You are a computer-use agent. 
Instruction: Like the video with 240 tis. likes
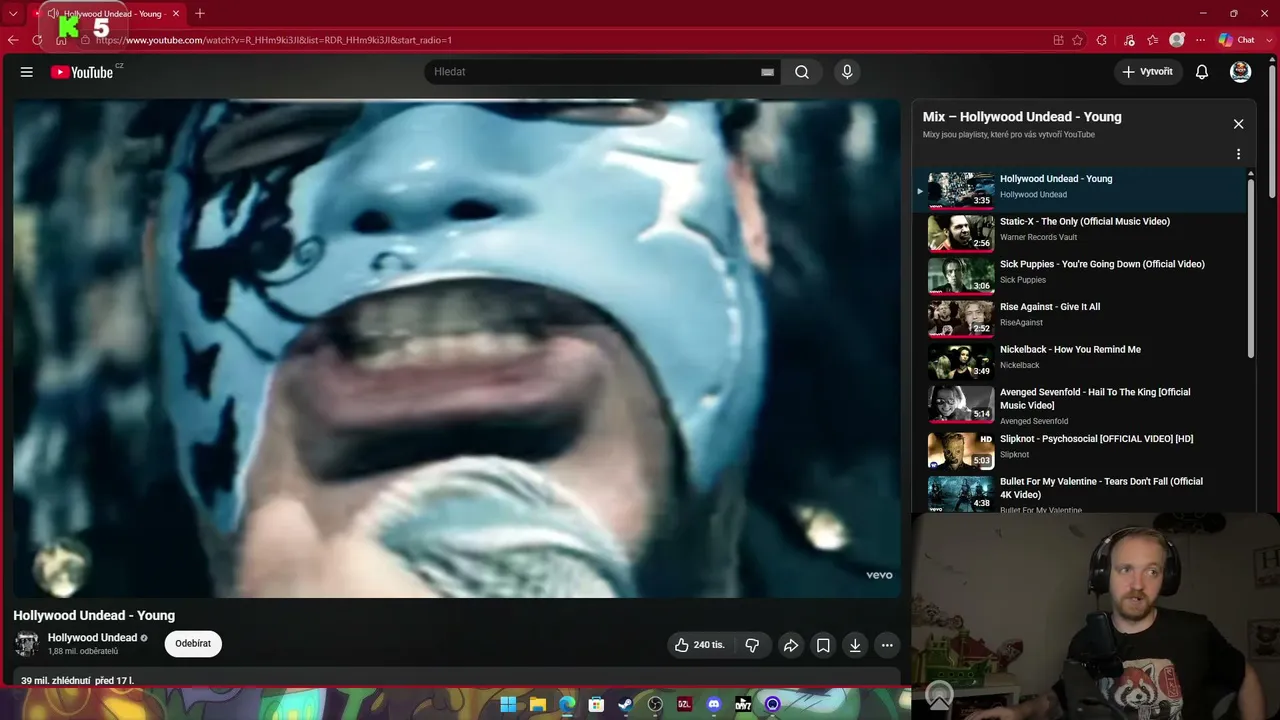(699, 645)
